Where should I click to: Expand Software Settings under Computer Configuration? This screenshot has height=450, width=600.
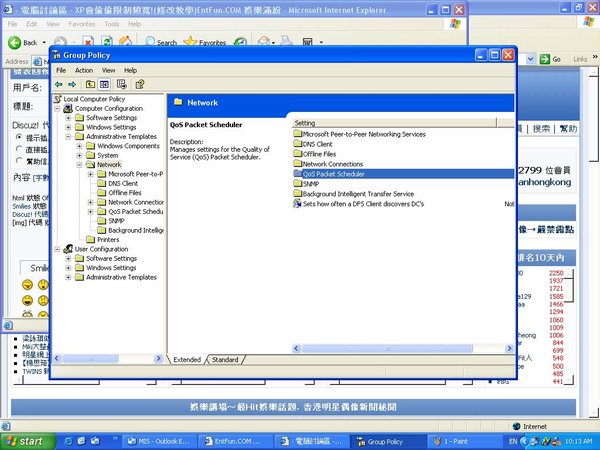[x=68, y=118]
